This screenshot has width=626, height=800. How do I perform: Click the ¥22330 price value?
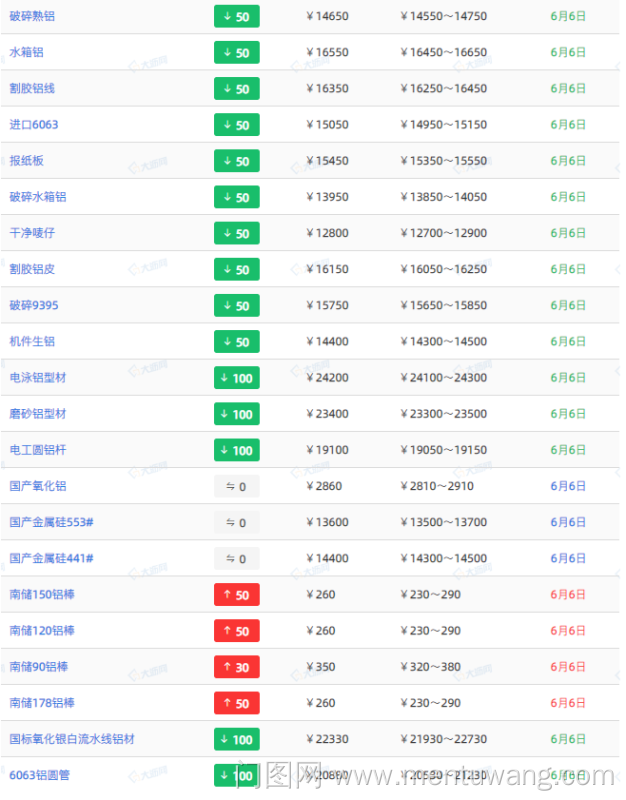(327, 739)
